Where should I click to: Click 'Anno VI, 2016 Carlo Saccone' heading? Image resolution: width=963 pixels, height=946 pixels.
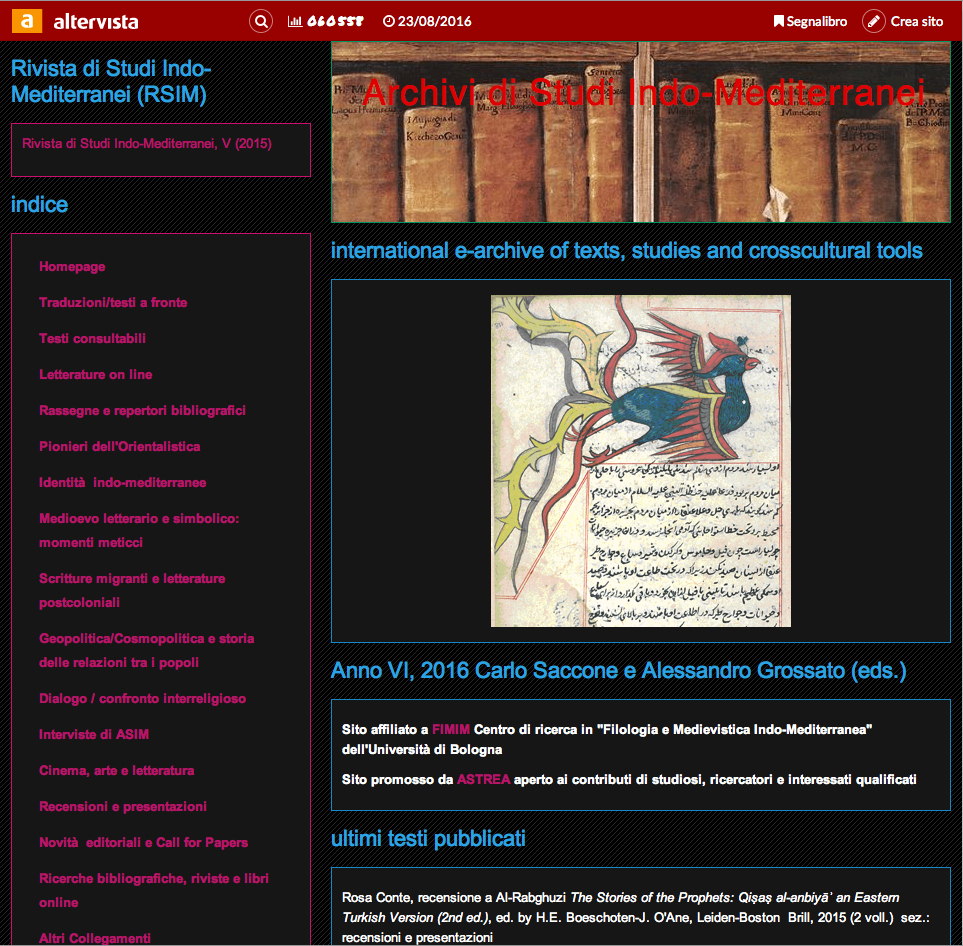coord(618,671)
